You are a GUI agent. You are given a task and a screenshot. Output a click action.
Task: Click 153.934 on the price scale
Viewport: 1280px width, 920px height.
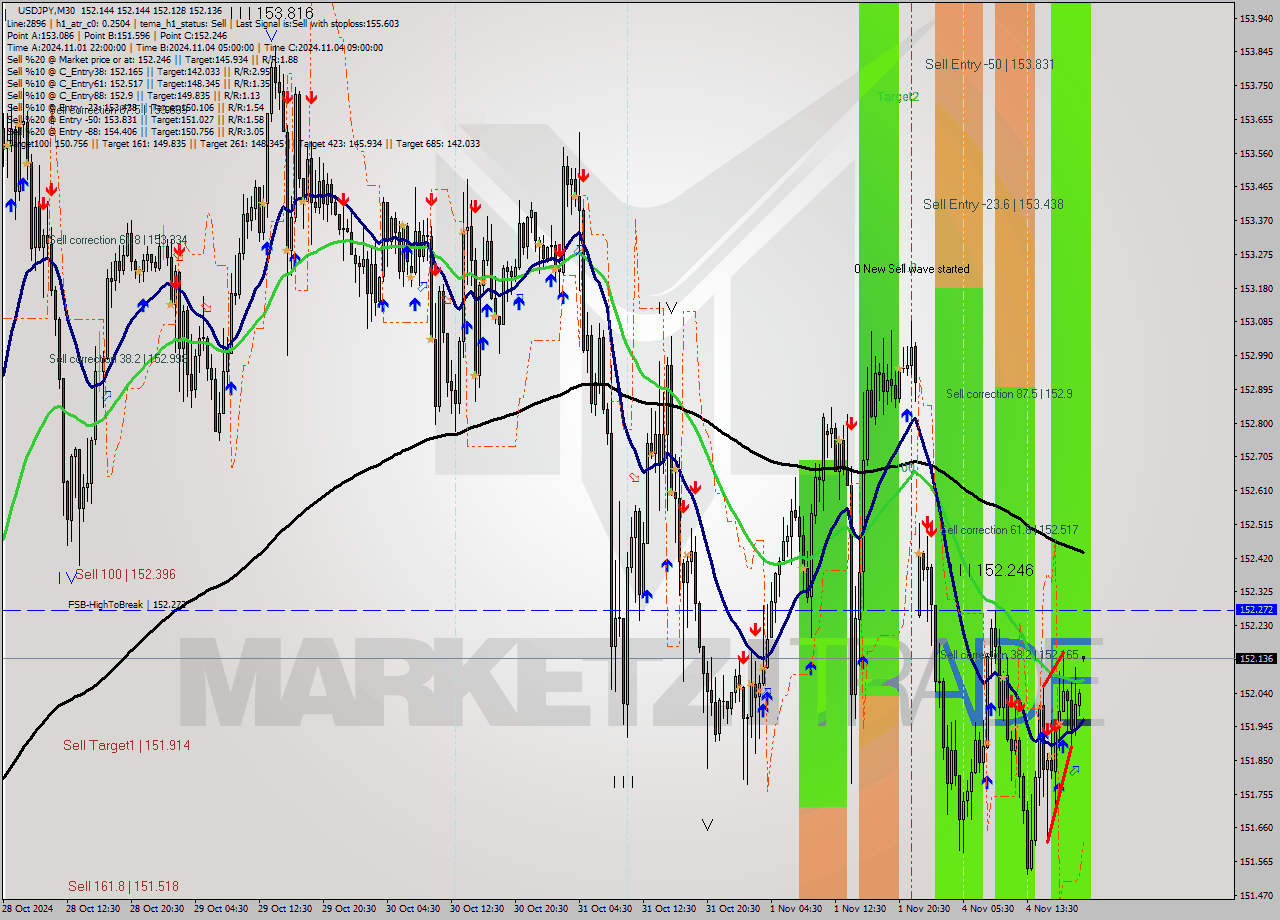pos(1256,18)
